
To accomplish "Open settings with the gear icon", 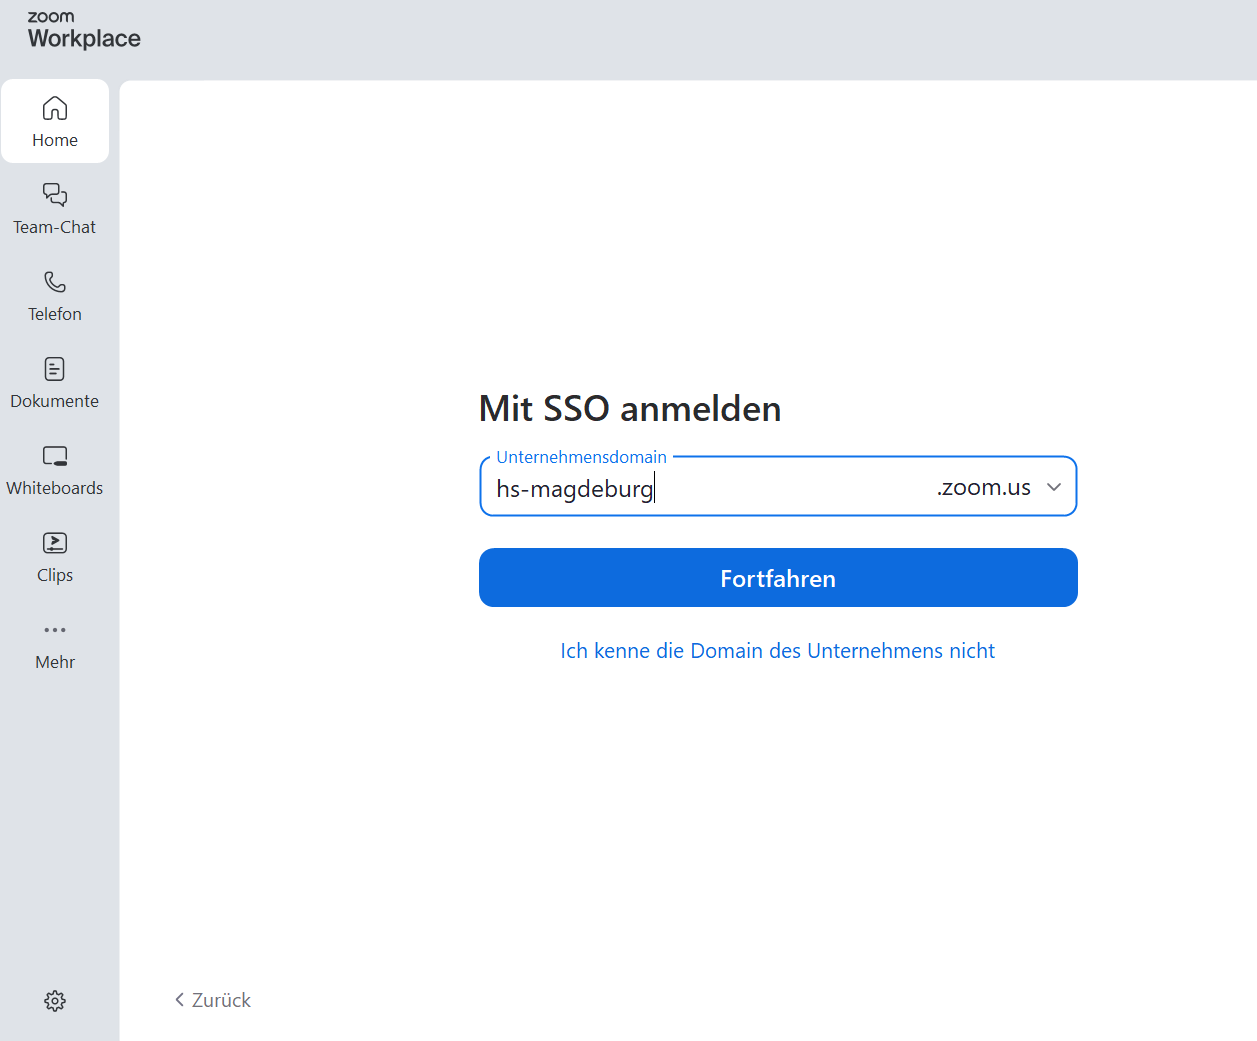I will click(55, 1001).
